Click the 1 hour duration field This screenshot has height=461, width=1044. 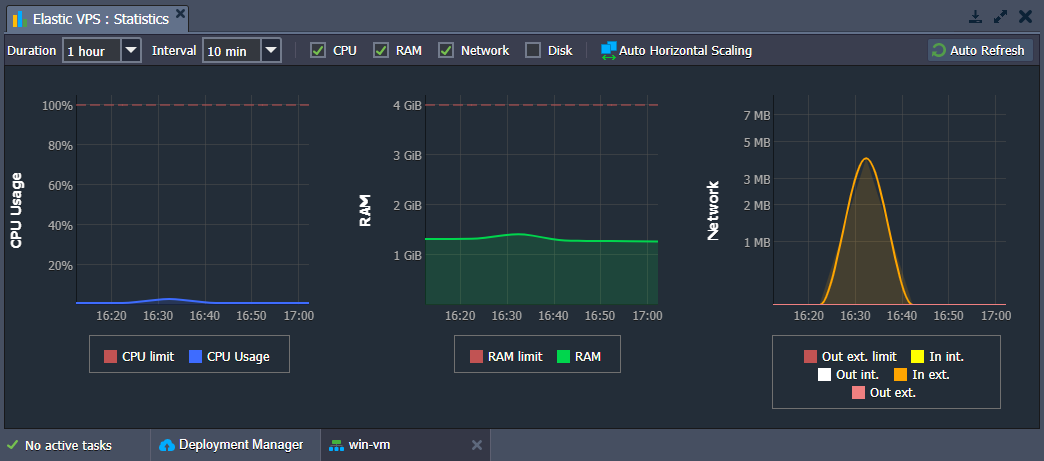[93, 51]
